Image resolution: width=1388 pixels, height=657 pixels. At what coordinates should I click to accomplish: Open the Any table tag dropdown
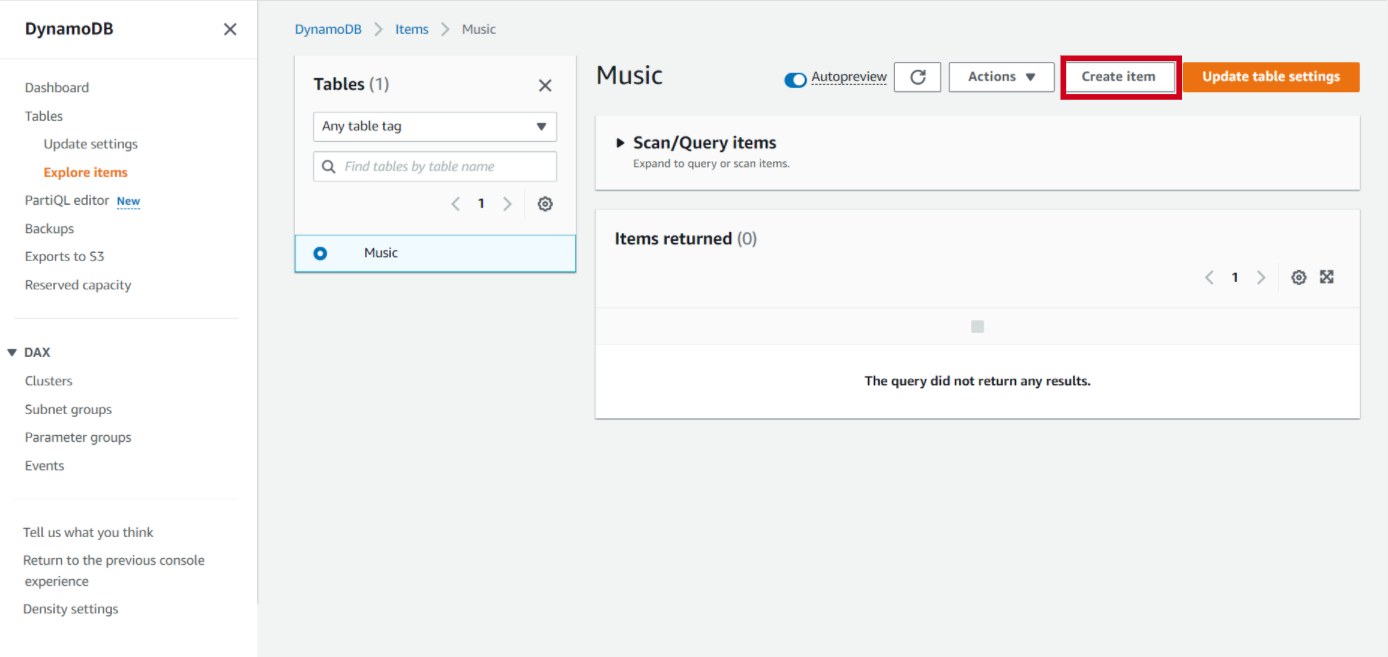(x=435, y=127)
